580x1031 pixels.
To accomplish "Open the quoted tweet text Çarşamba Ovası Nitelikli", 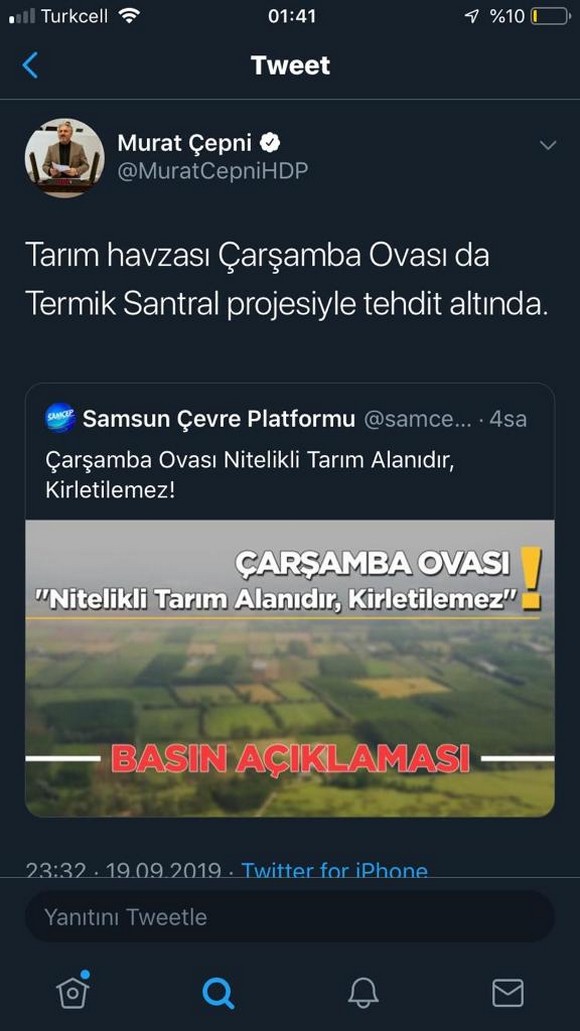I will point(251,475).
